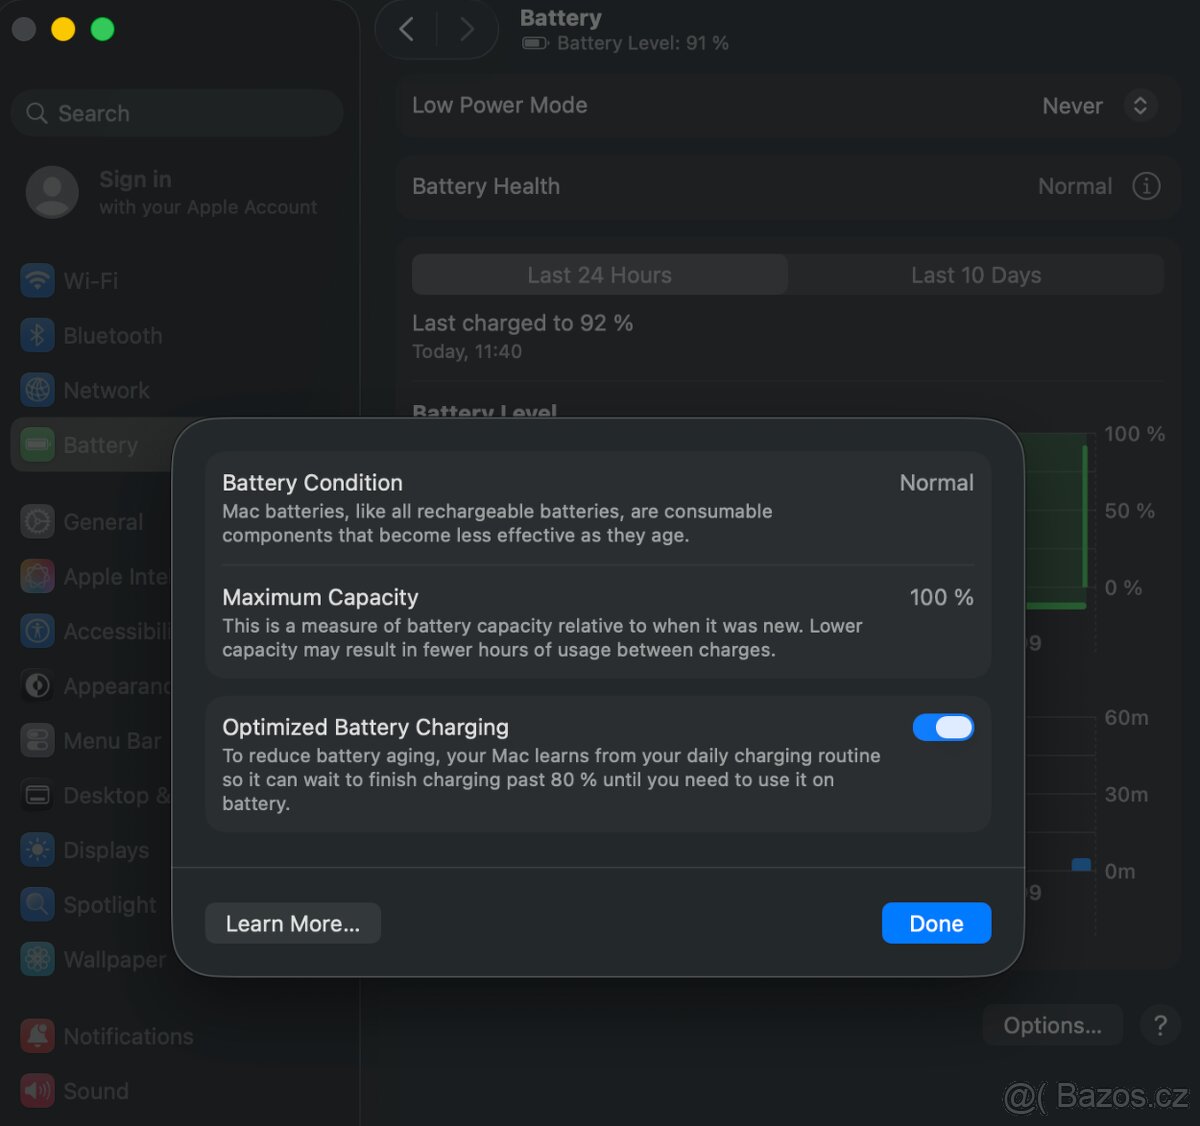The width and height of the screenshot is (1200, 1126).
Task: Open Low Power Mode dropdown
Action: (x=1139, y=106)
